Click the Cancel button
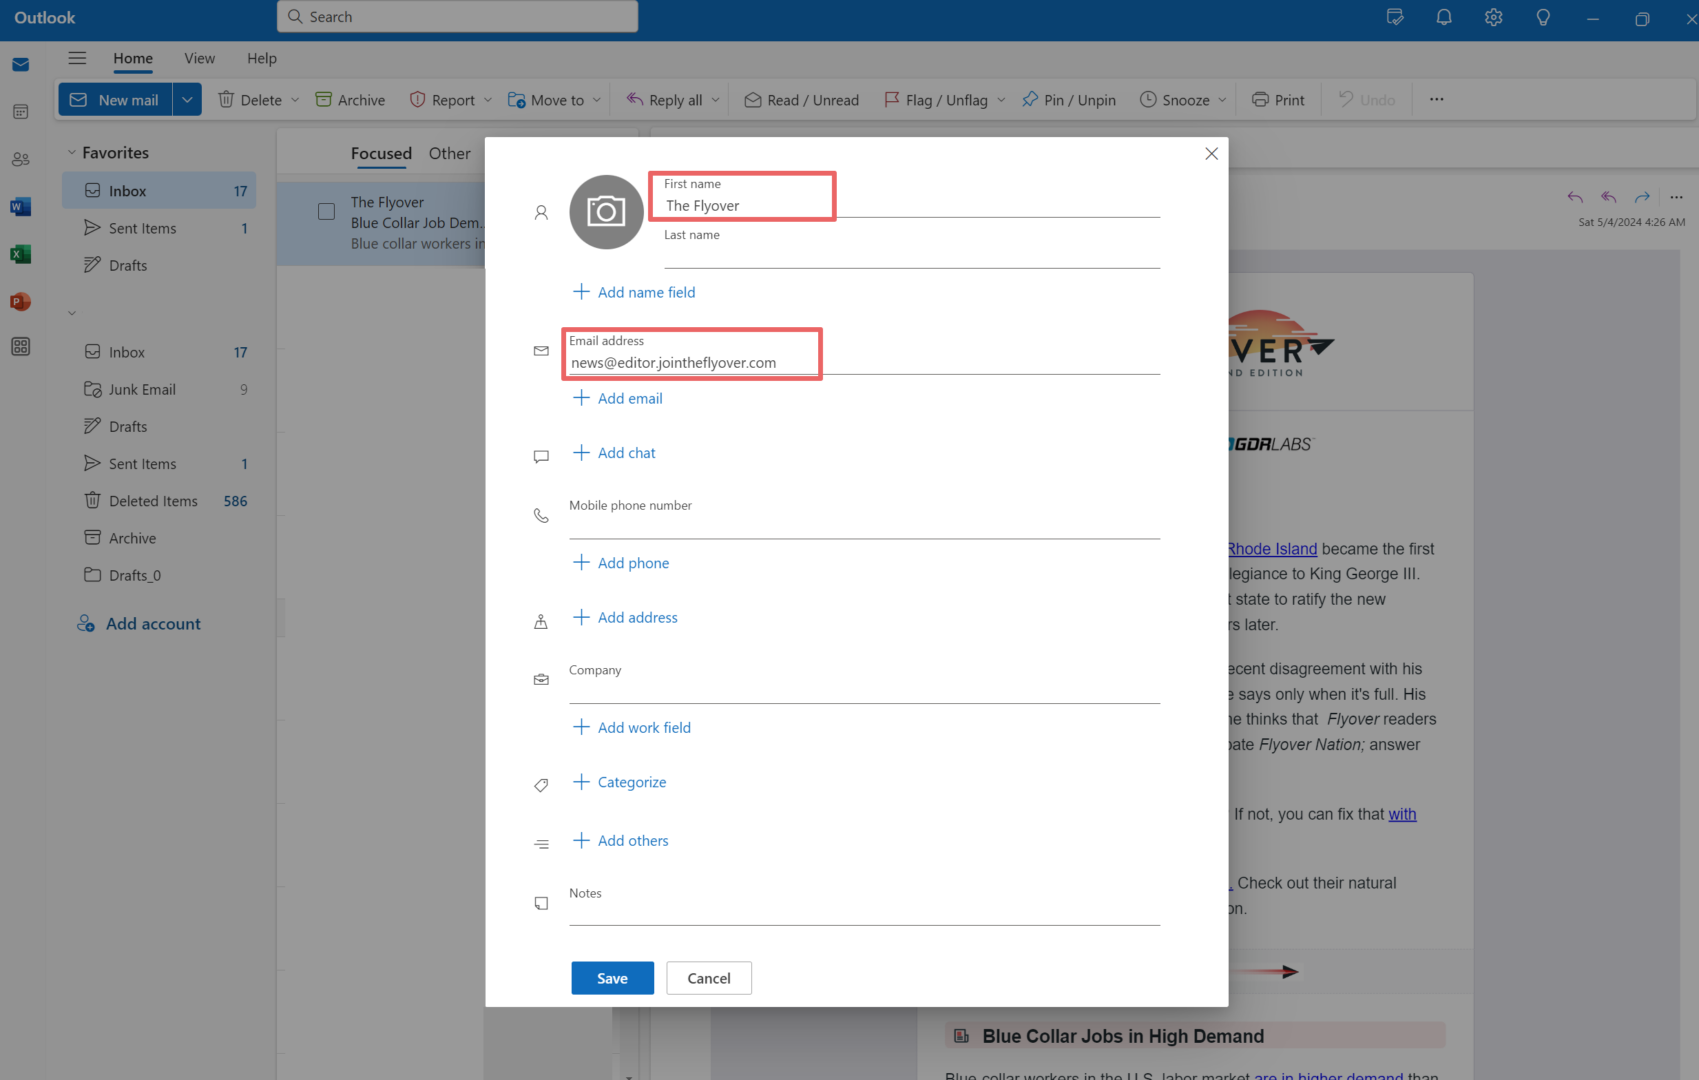 click(709, 978)
